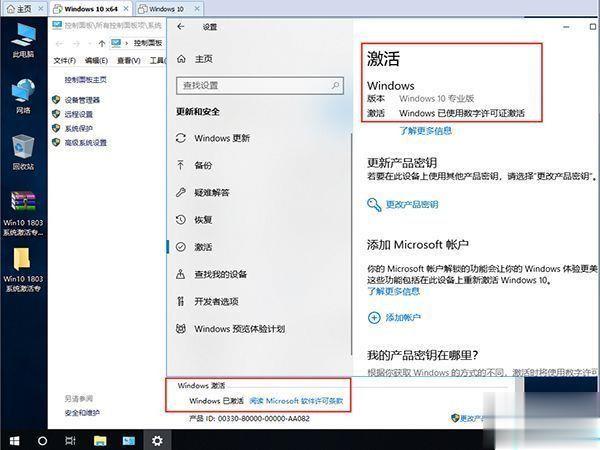
Task: Close the 主页 VM tab
Action: coord(41,8)
